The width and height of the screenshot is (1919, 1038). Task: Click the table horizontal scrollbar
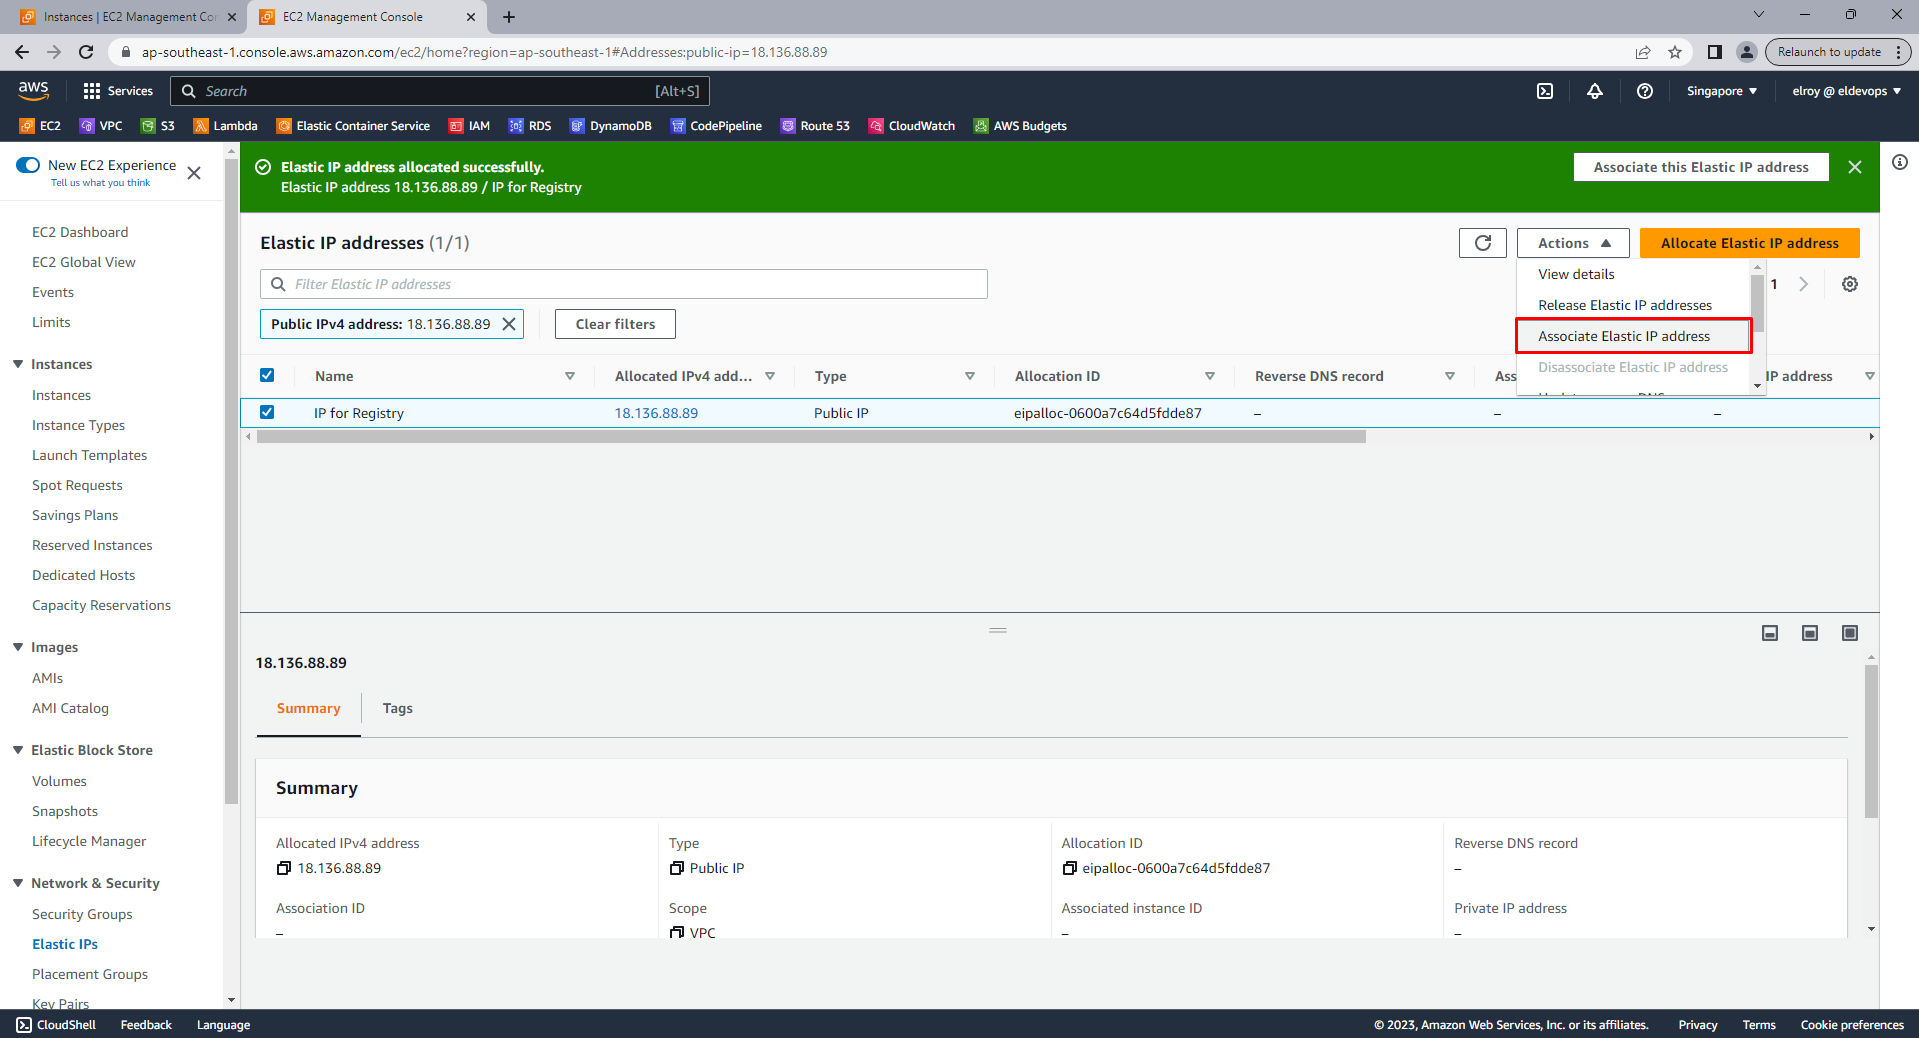pyautogui.click(x=810, y=437)
